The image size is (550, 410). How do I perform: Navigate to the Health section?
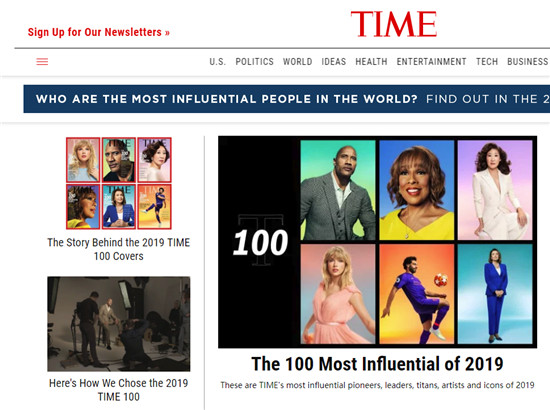371,62
